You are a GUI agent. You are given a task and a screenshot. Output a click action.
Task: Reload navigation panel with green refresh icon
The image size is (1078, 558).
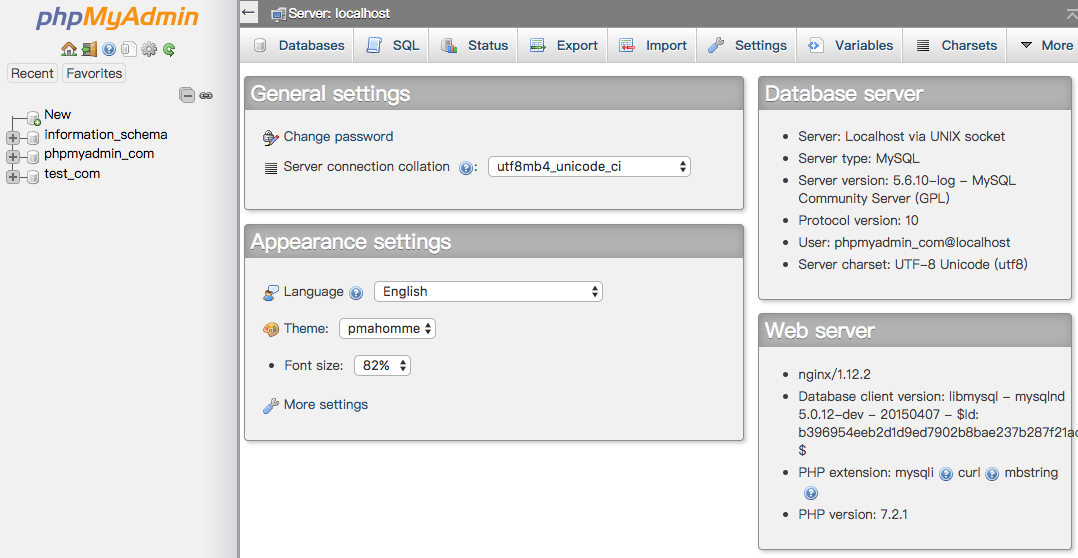[x=169, y=49]
